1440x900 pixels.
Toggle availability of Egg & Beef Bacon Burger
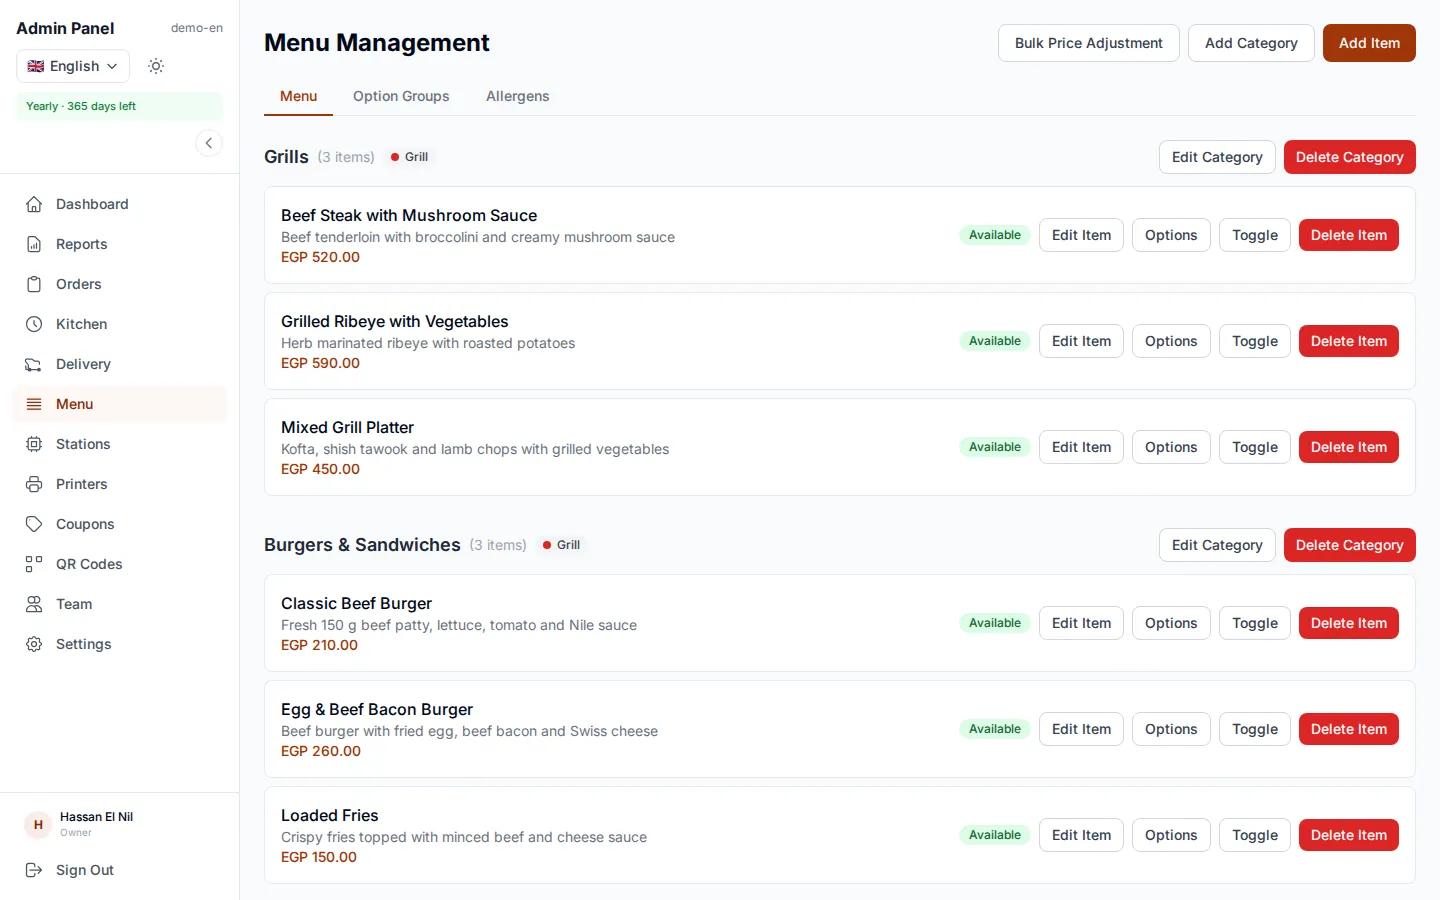point(1255,729)
